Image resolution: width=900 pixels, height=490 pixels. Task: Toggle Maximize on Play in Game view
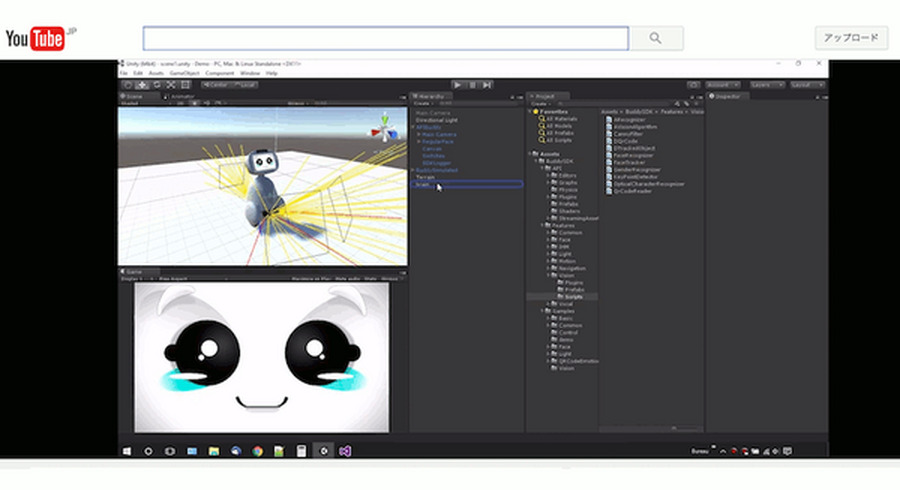pyautogui.click(x=311, y=279)
